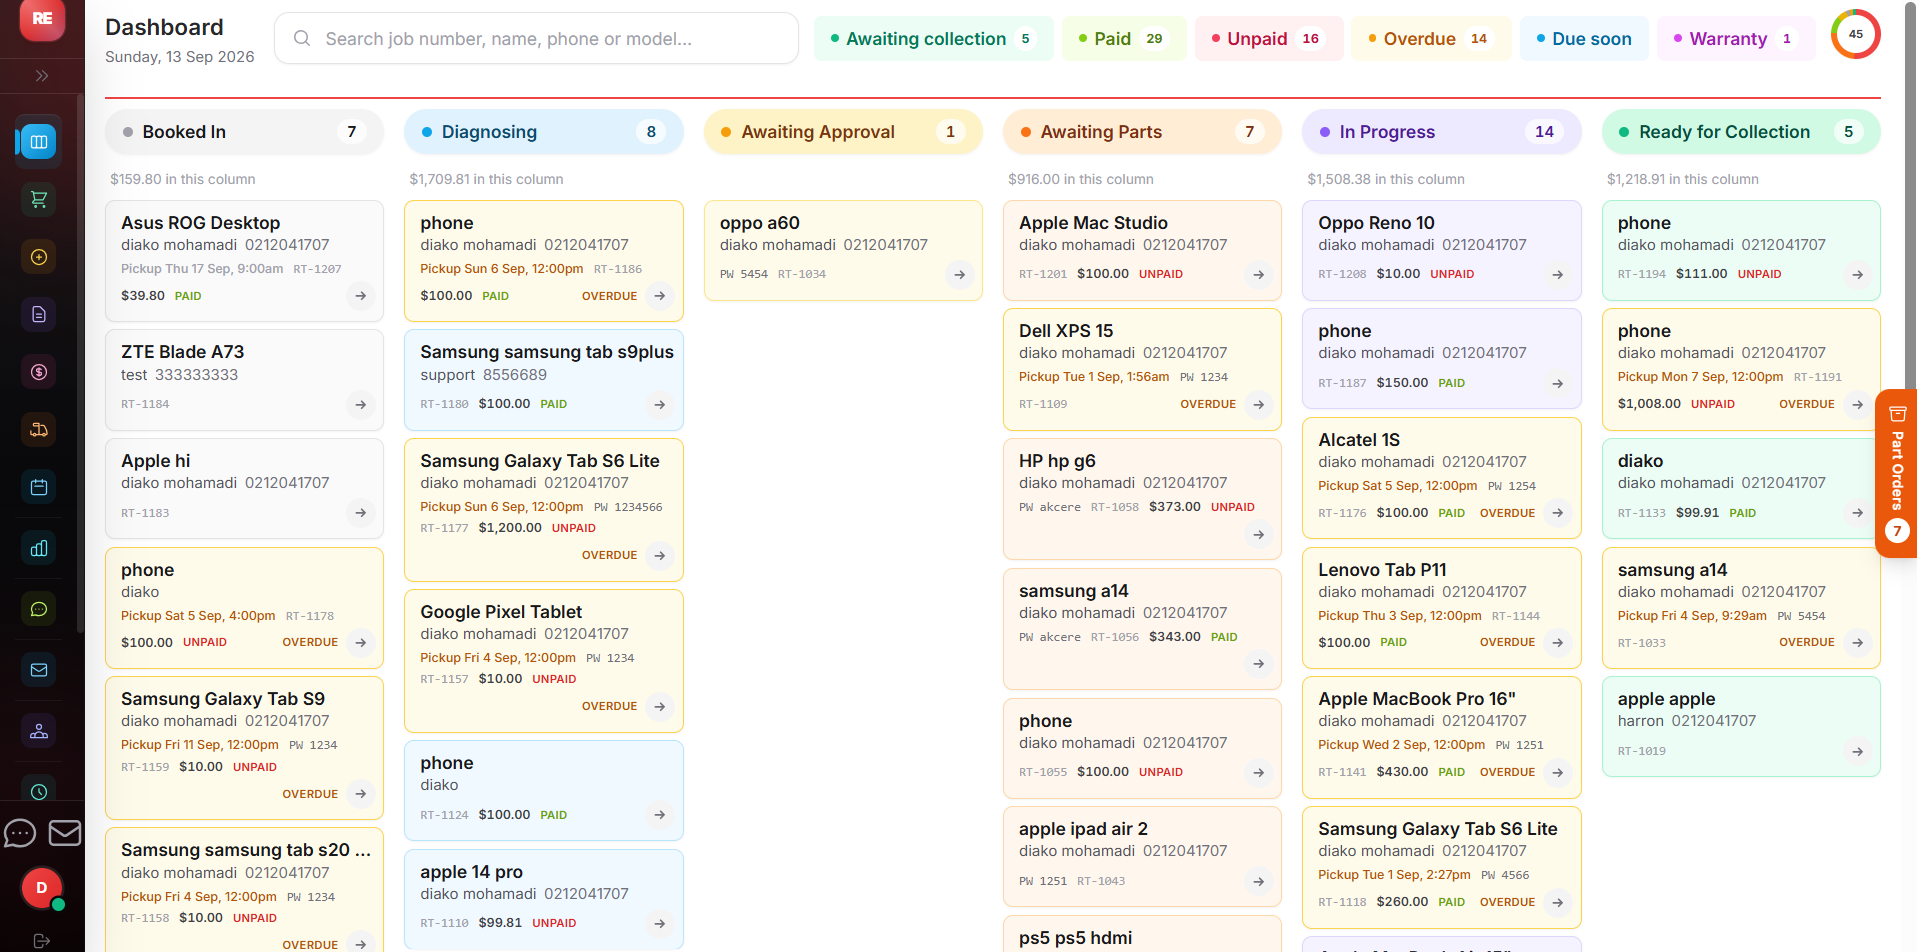
Task: Open arrow on Asus ROG Desktop card
Action: [361, 296]
